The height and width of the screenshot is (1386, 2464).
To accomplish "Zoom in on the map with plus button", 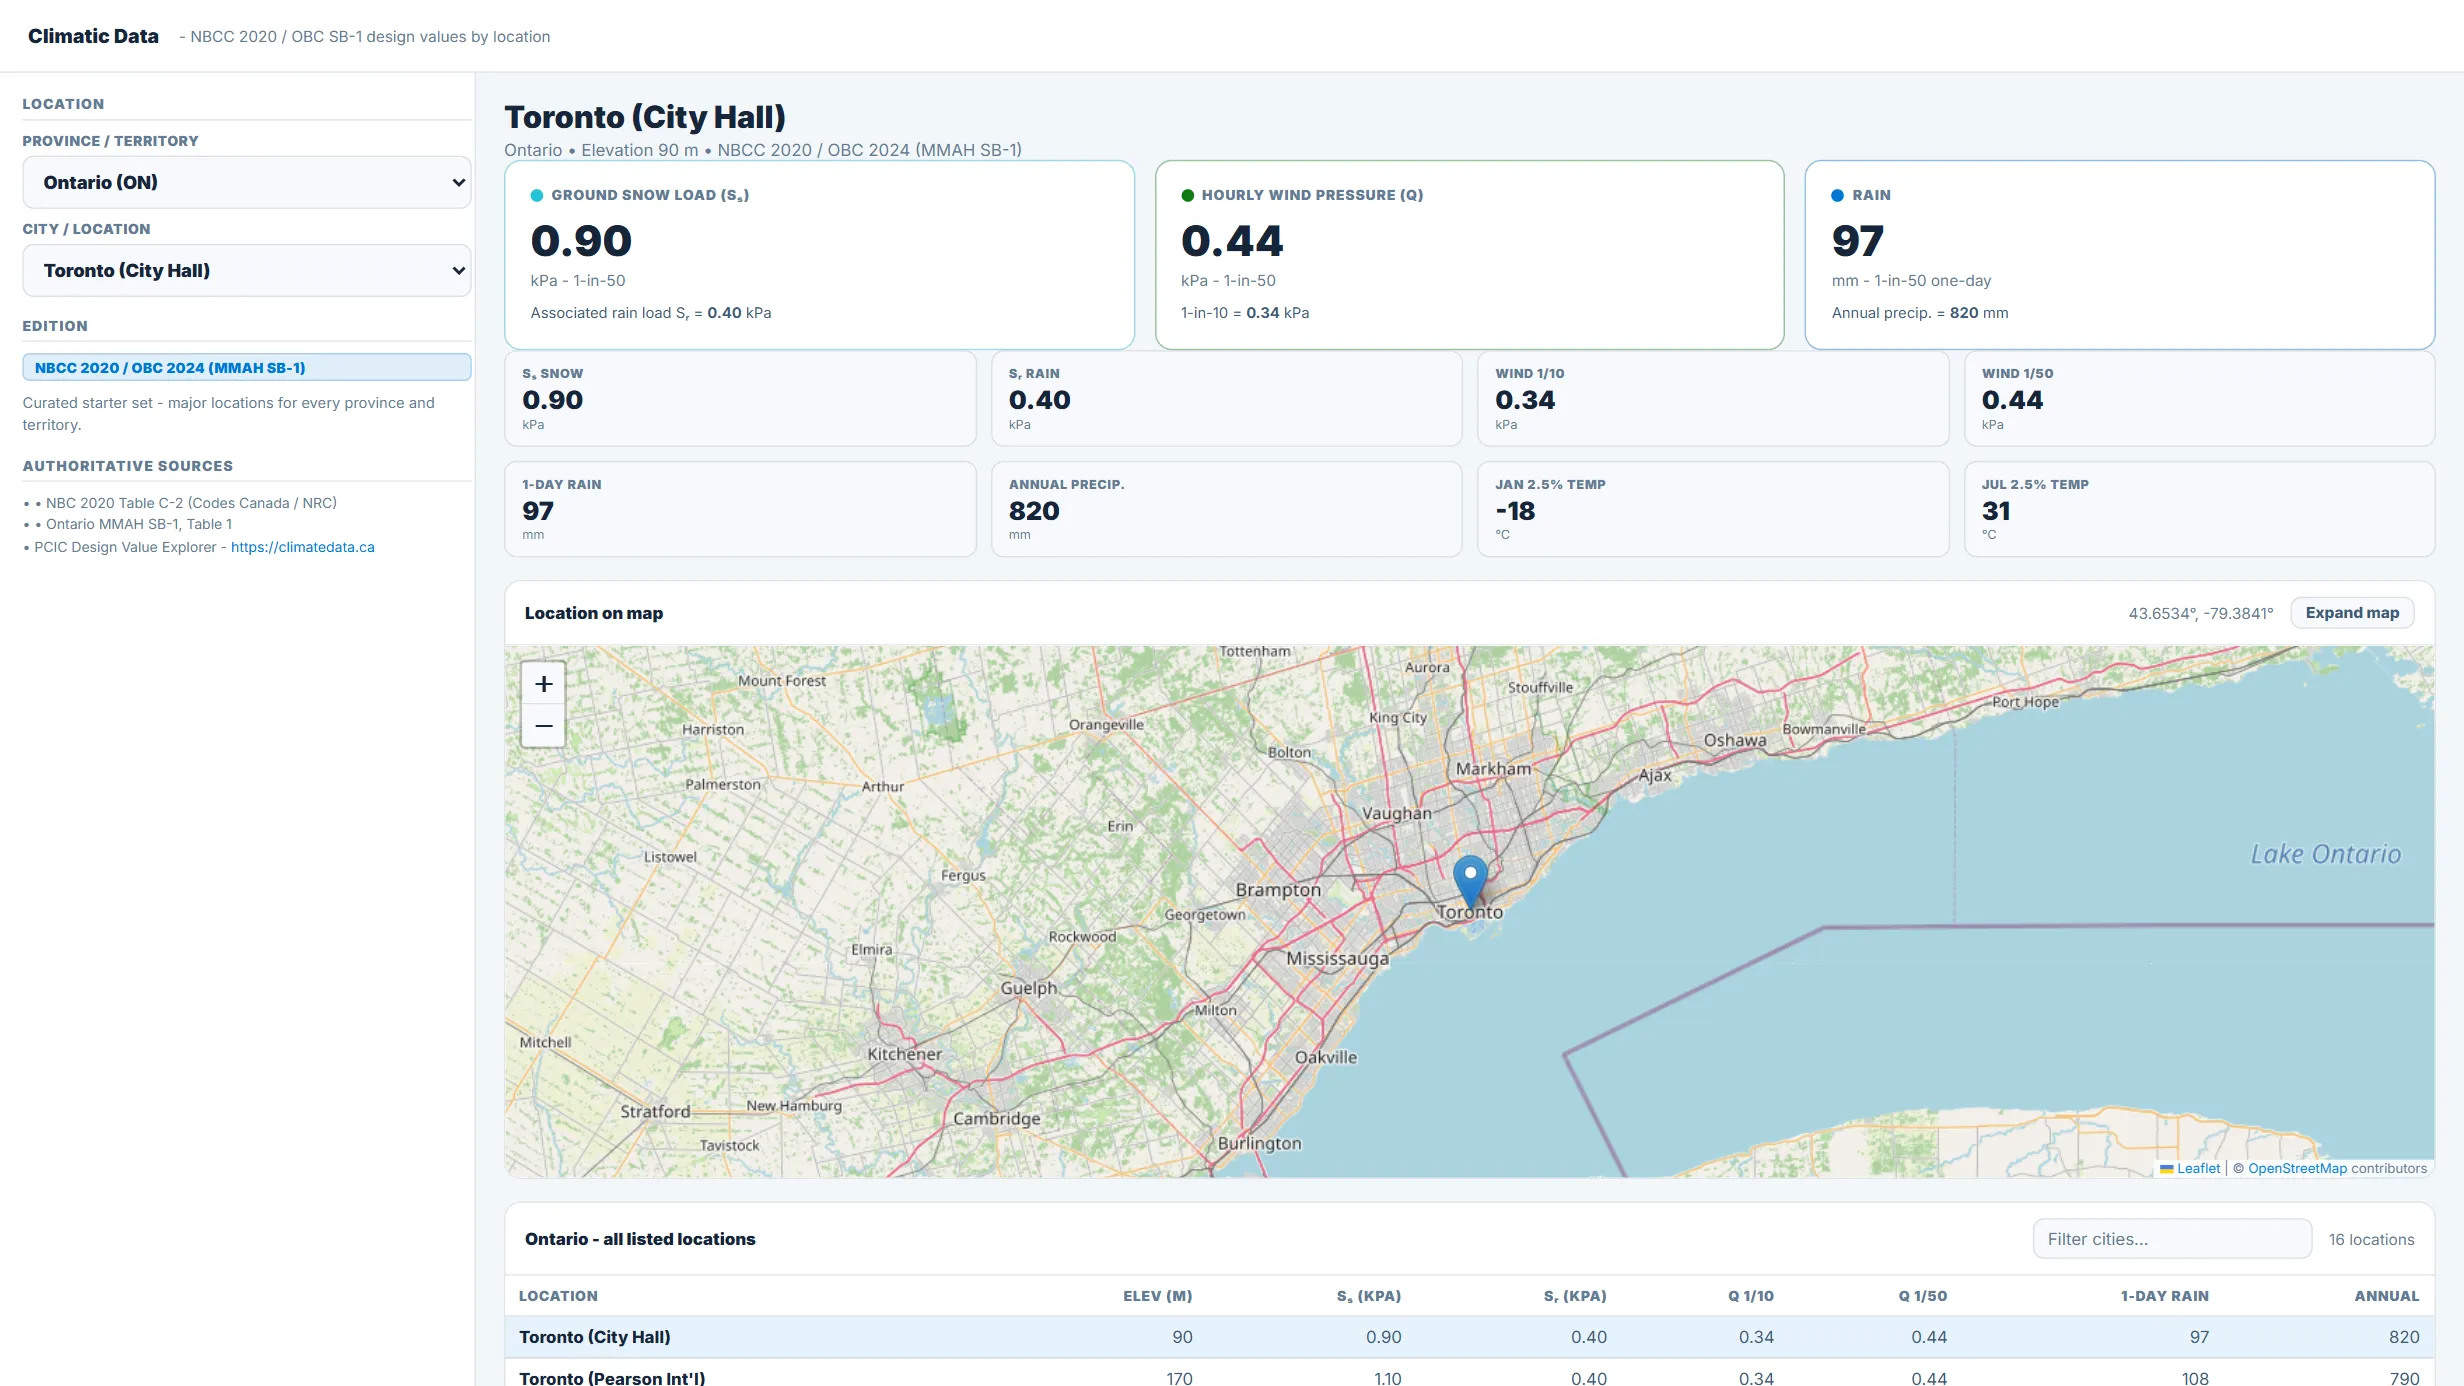I will (x=543, y=684).
